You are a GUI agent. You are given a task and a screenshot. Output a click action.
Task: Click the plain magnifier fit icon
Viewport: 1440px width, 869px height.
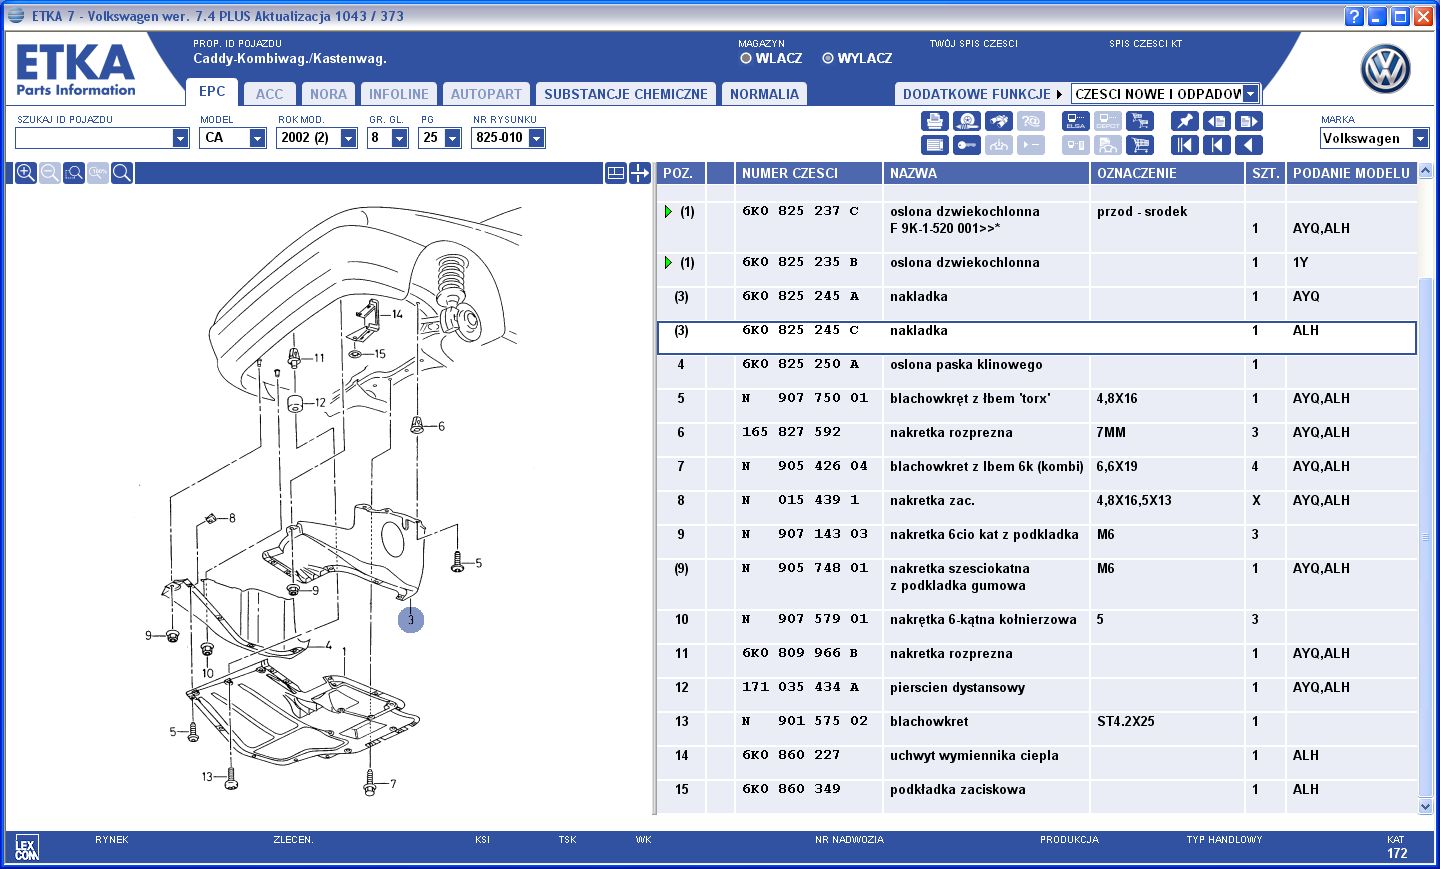point(122,173)
